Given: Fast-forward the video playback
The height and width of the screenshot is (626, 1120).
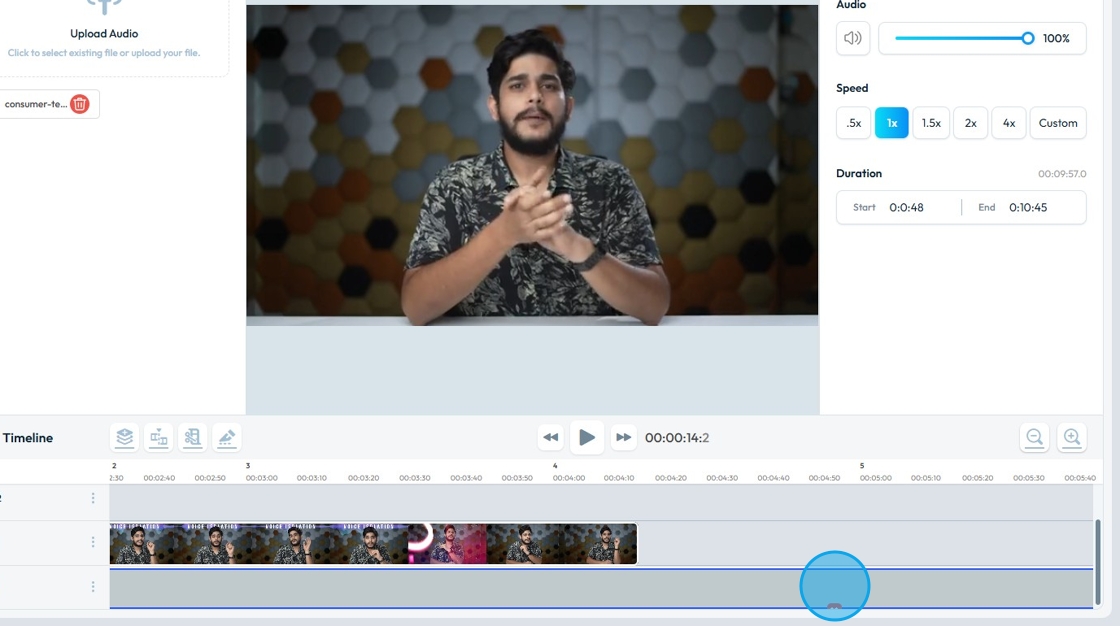Looking at the screenshot, I should [x=623, y=437].
